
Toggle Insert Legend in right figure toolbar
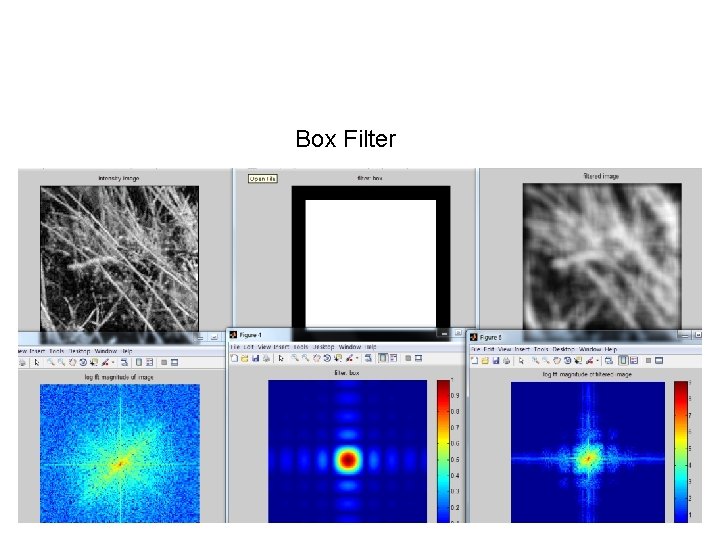pos(634,360)
